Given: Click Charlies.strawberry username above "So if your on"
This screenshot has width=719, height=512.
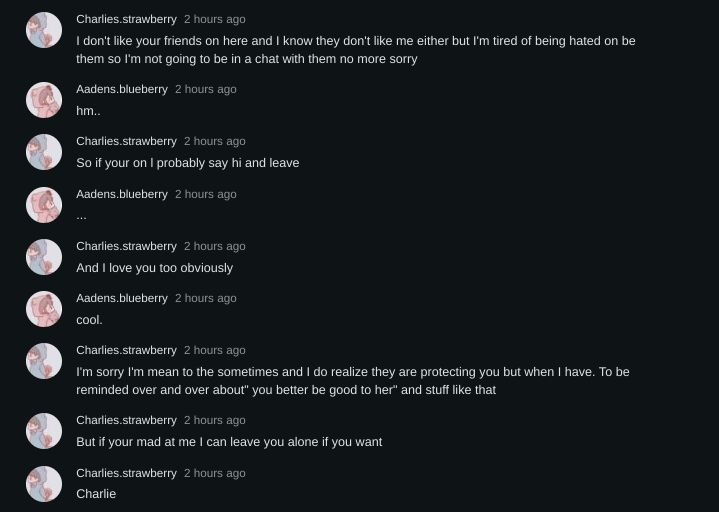Looking at the screenshot, I should point(126,141).
